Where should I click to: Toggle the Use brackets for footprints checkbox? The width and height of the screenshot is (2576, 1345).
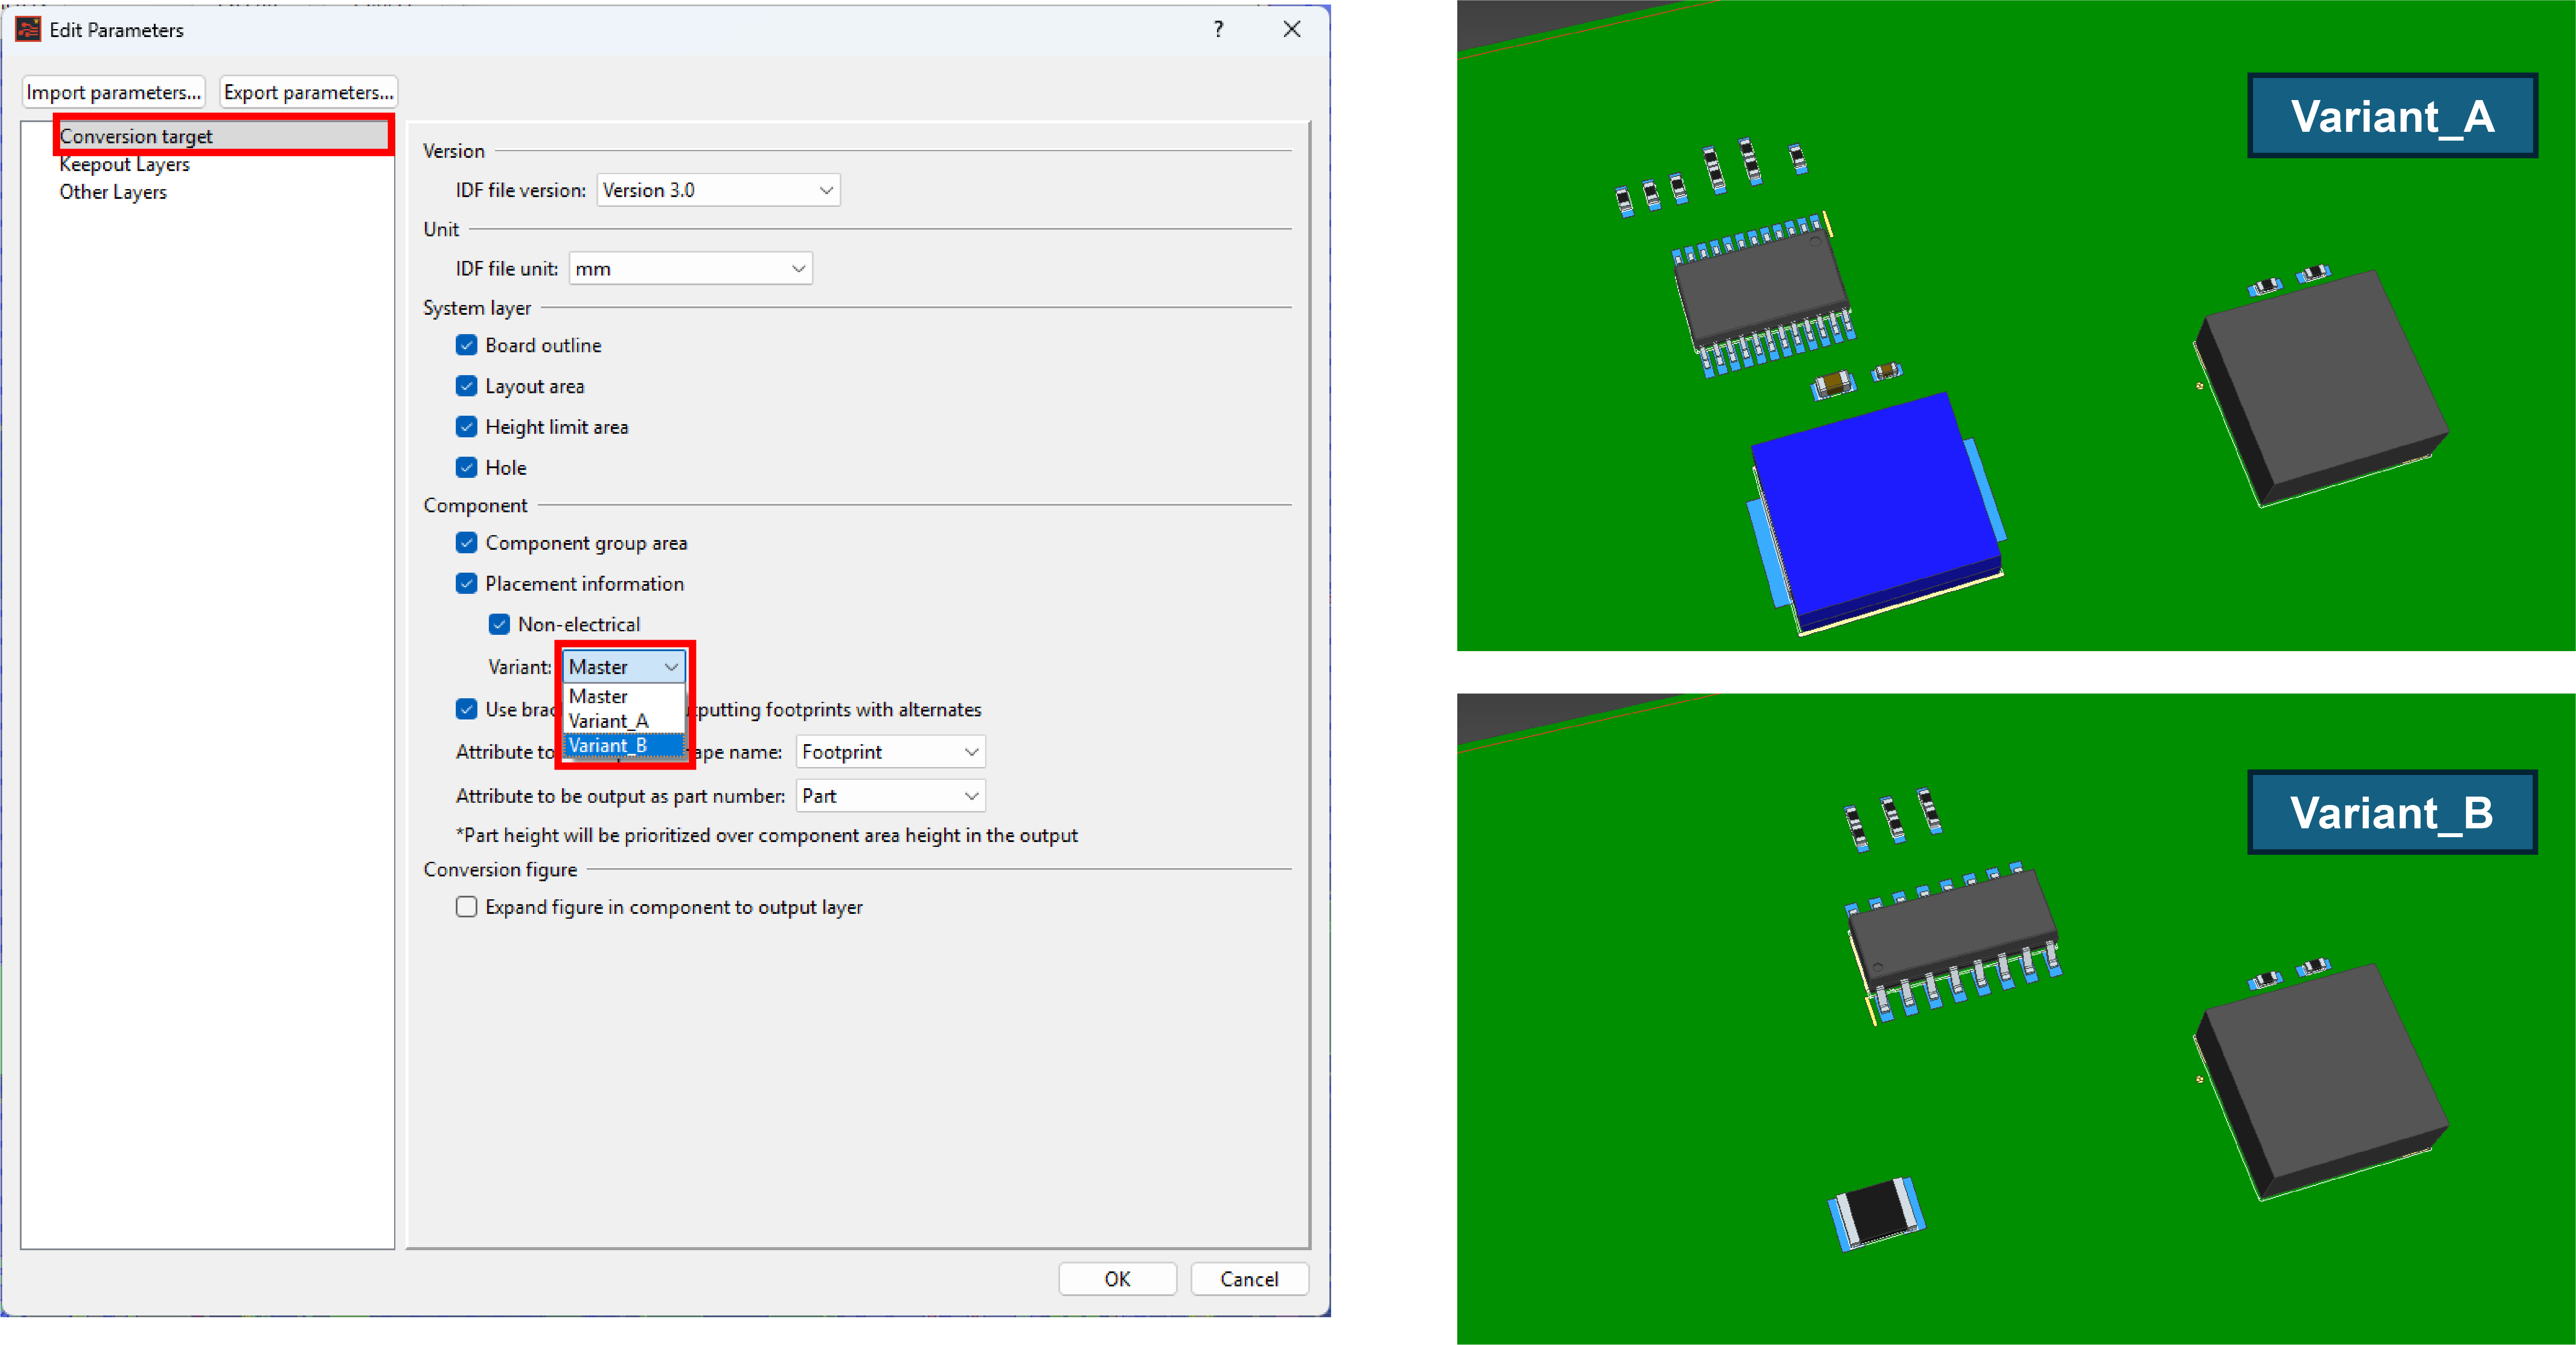coord(466,709)
